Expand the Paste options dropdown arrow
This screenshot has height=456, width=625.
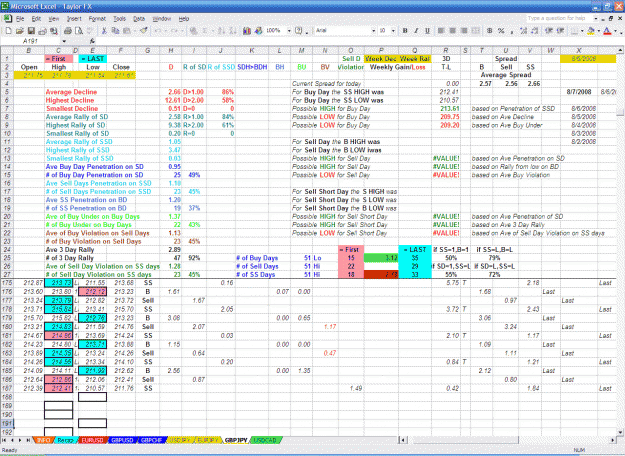pos(133,31)
